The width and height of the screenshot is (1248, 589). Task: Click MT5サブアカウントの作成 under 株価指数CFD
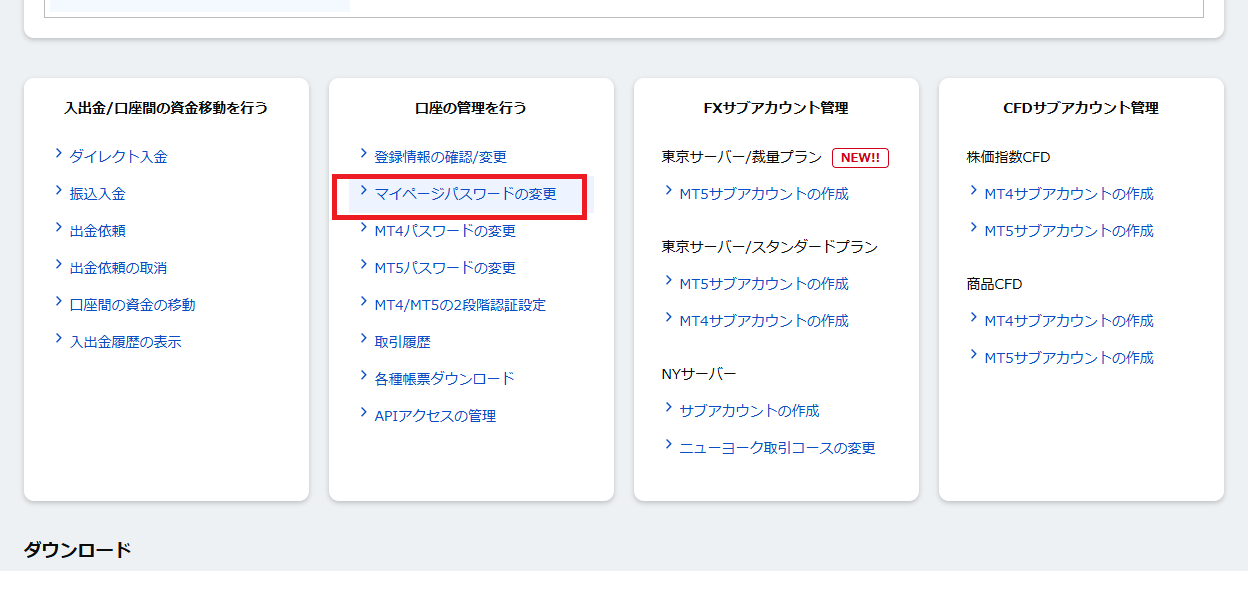click(1069, 231)
